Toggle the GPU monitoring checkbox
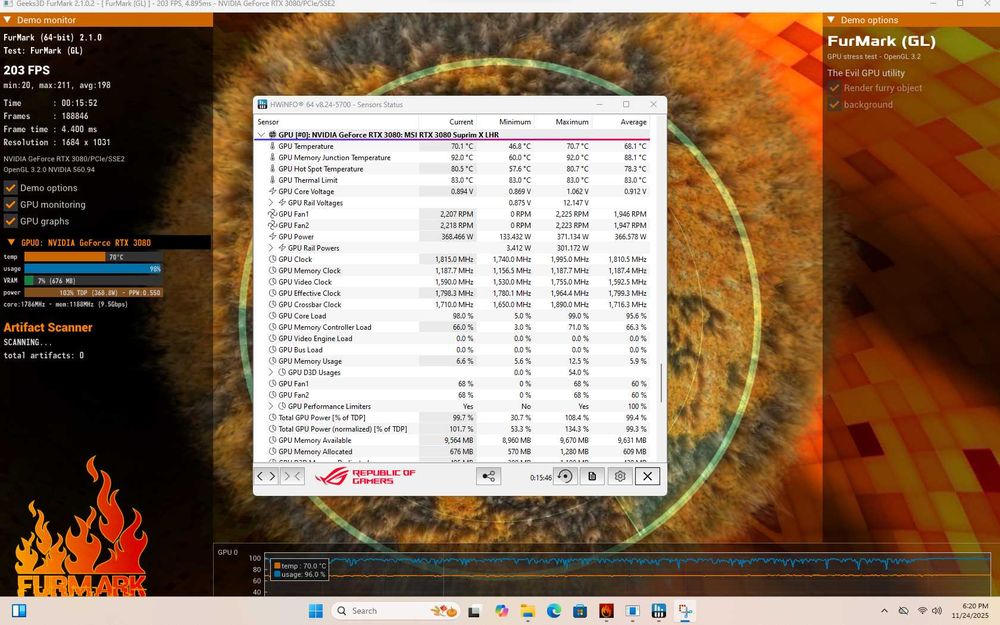This screenshot has width=1000, height=625. coord(10,204)
